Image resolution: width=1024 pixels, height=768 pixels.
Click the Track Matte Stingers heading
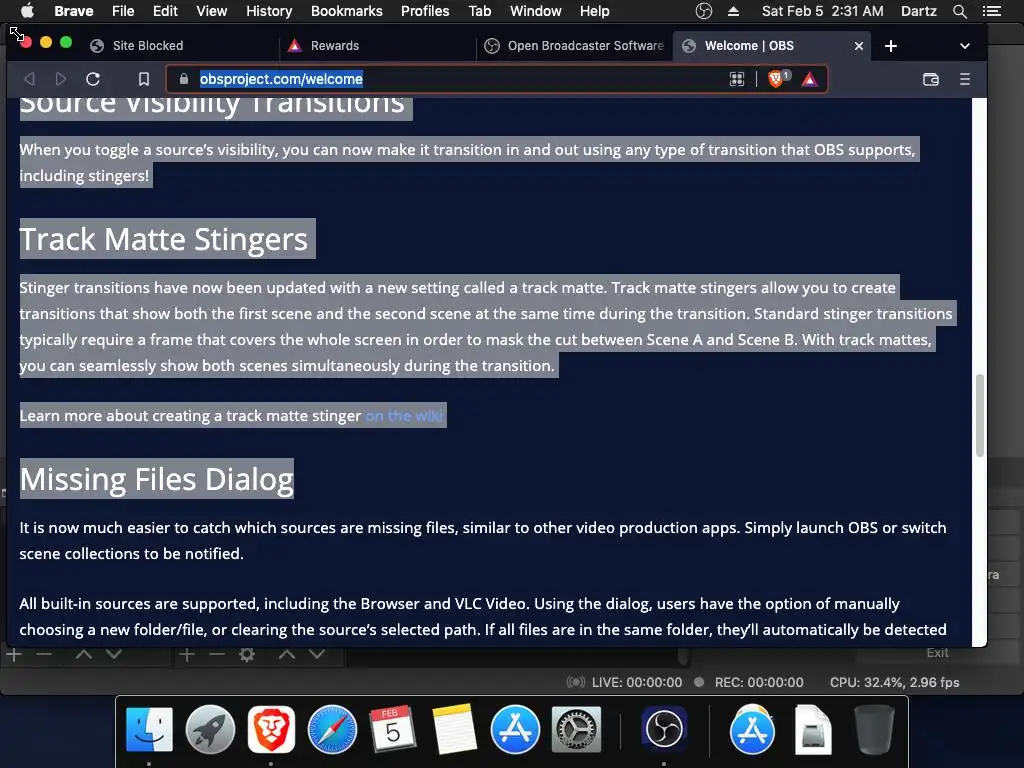tap(164, 239)
